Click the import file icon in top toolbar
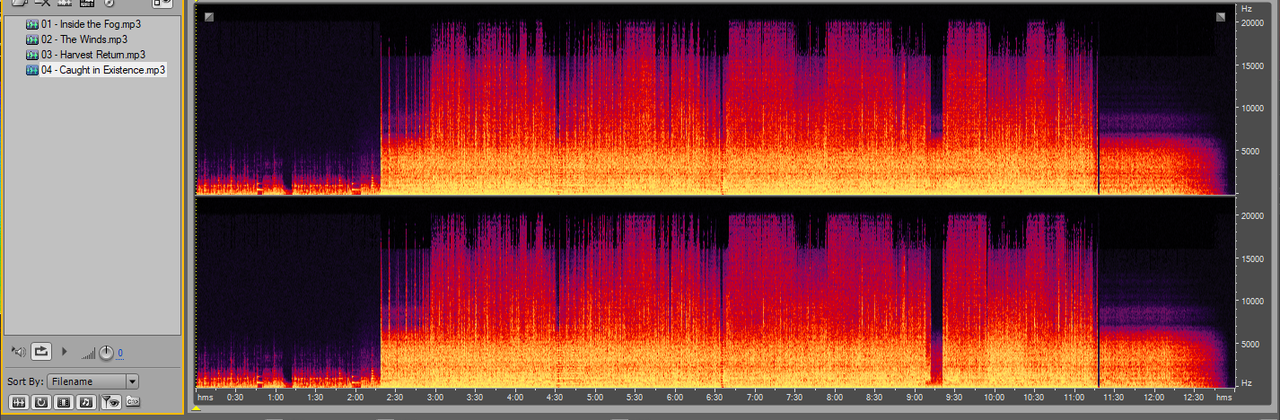The height and width of the screenshot is (420, 1280). tap(19, 3)
